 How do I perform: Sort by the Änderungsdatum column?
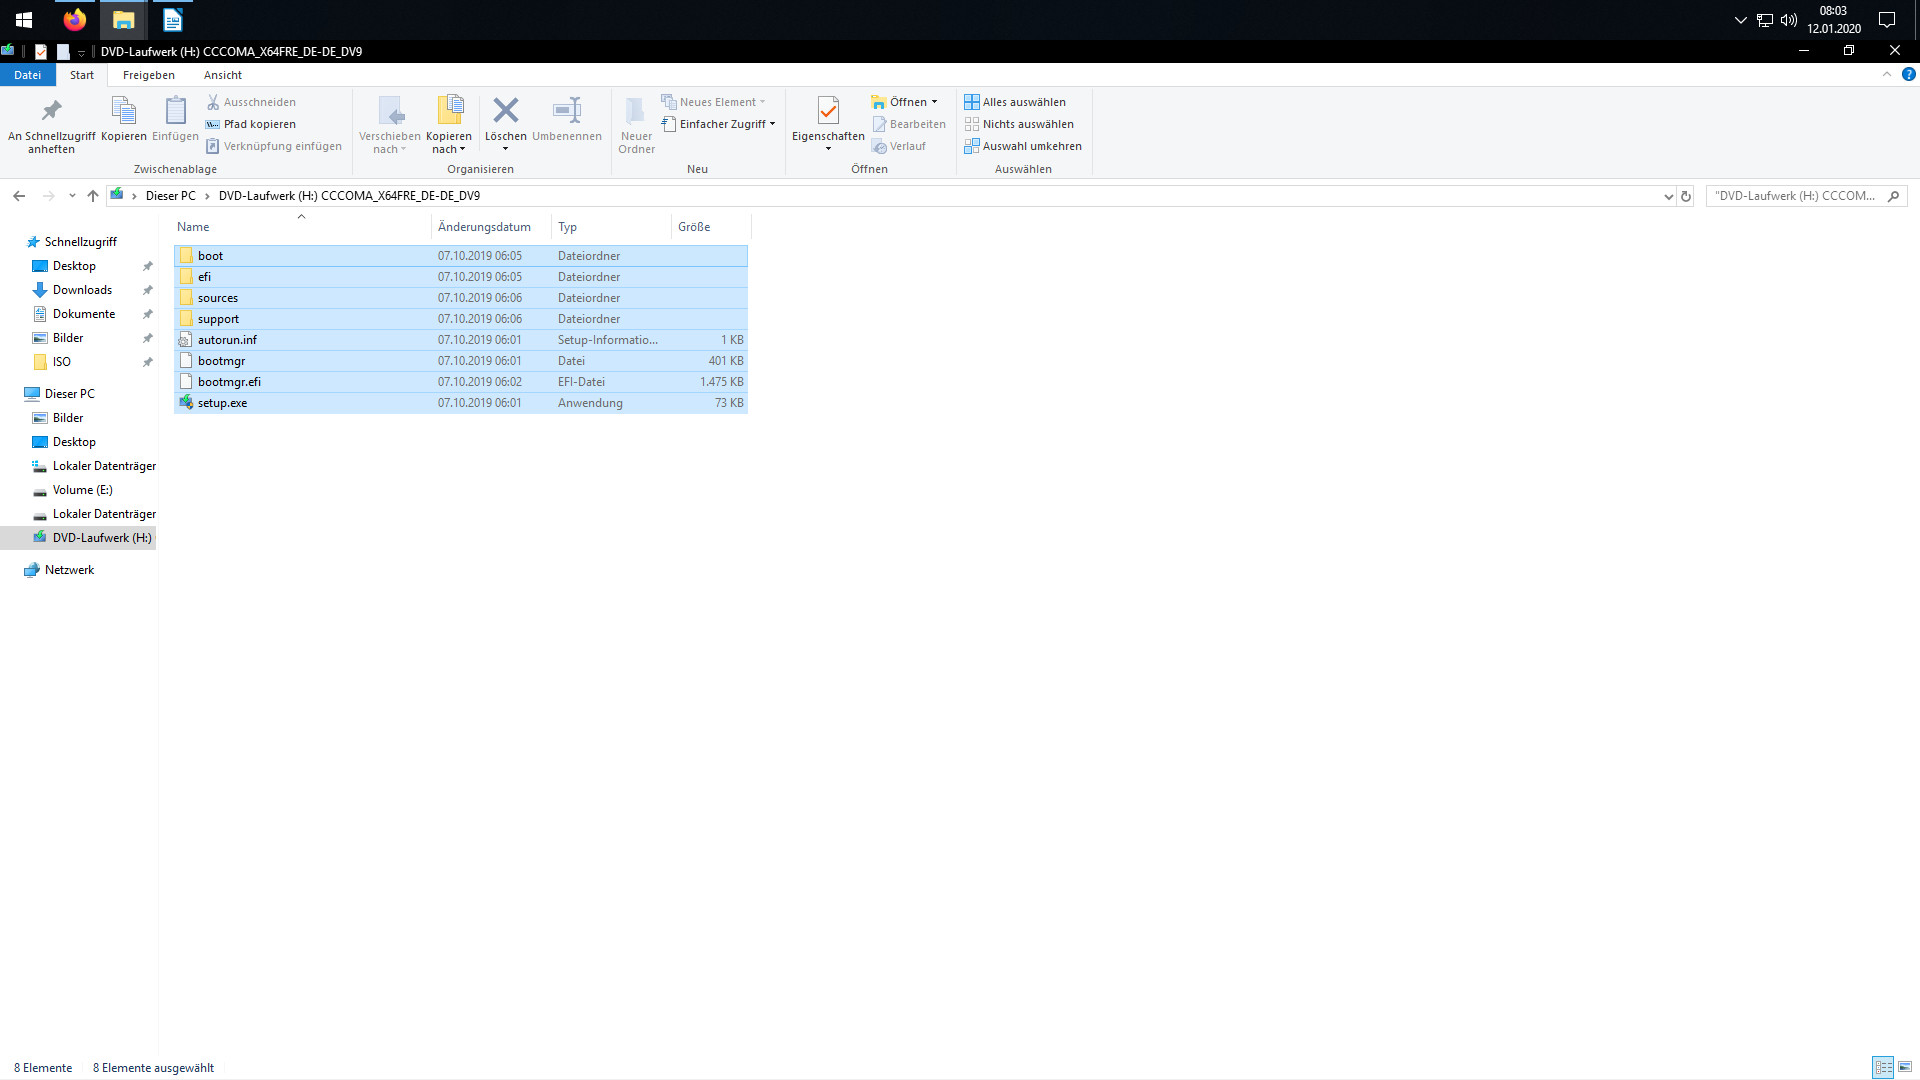tap(491, 227)
